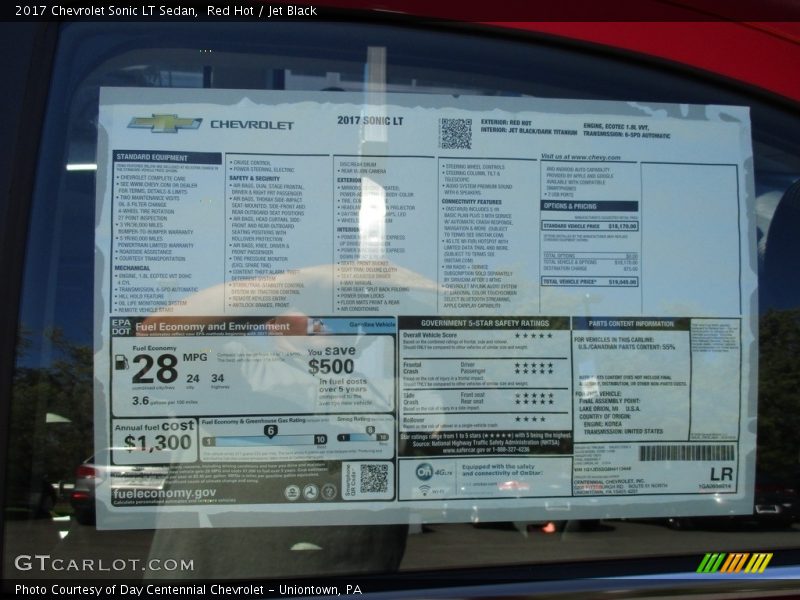800x600 pixels.
Task: Click the STANDARD EQUIPMENT header
Action: [x=167, y=157]
